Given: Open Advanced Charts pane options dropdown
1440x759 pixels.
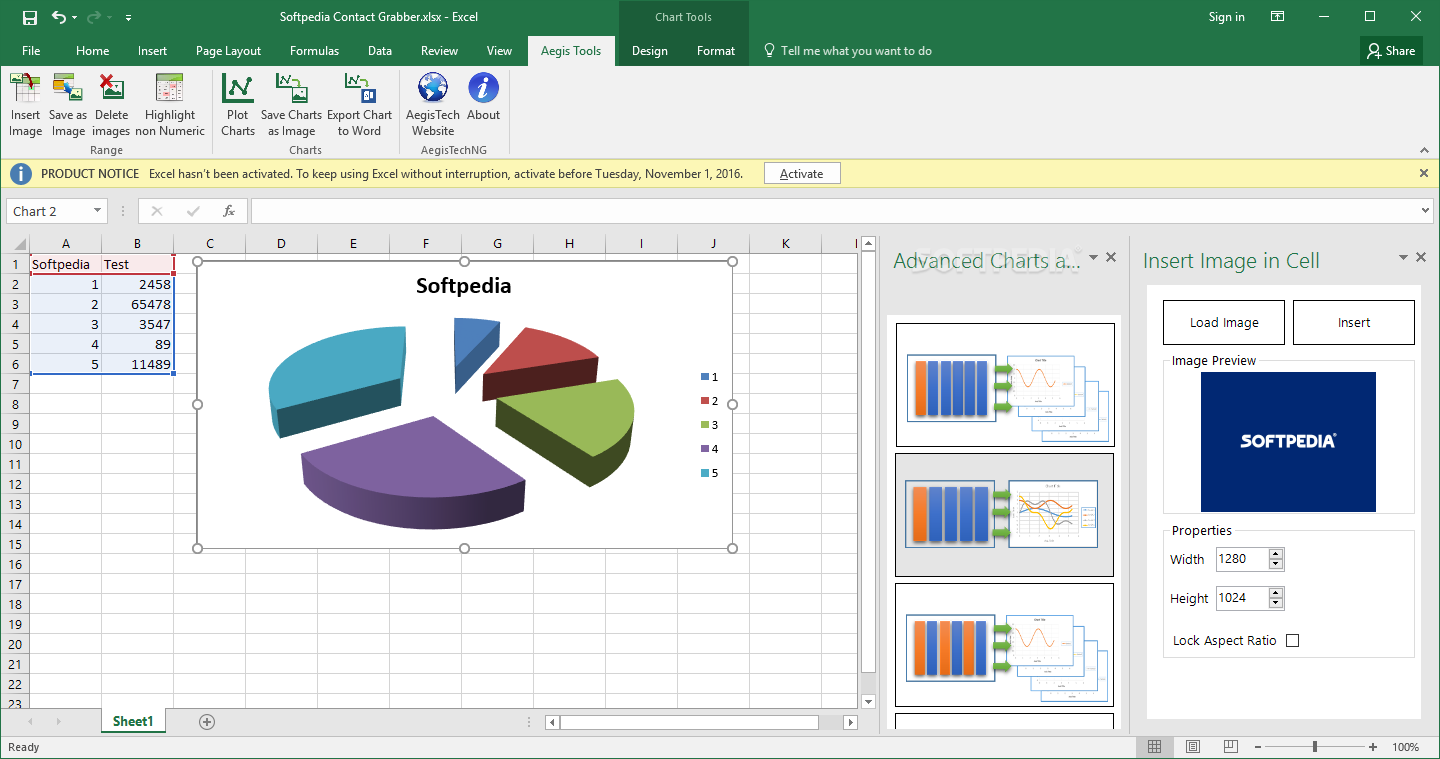Looking at the screenshot, I should (1094, 258).
